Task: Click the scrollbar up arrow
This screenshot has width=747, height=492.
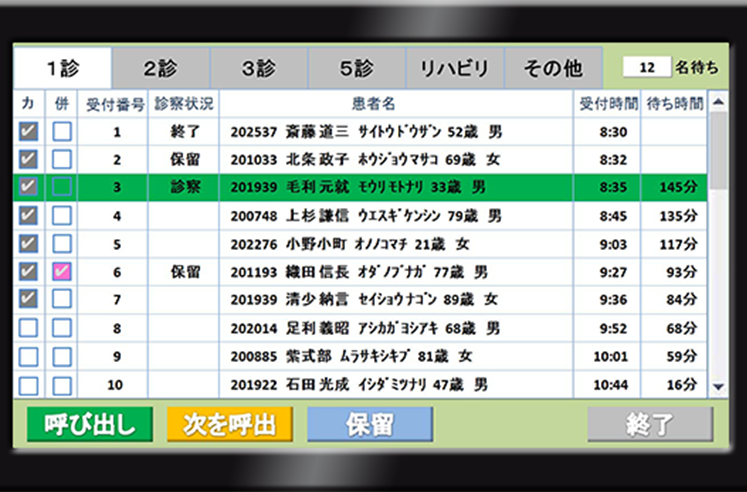Action: (718, 101)
